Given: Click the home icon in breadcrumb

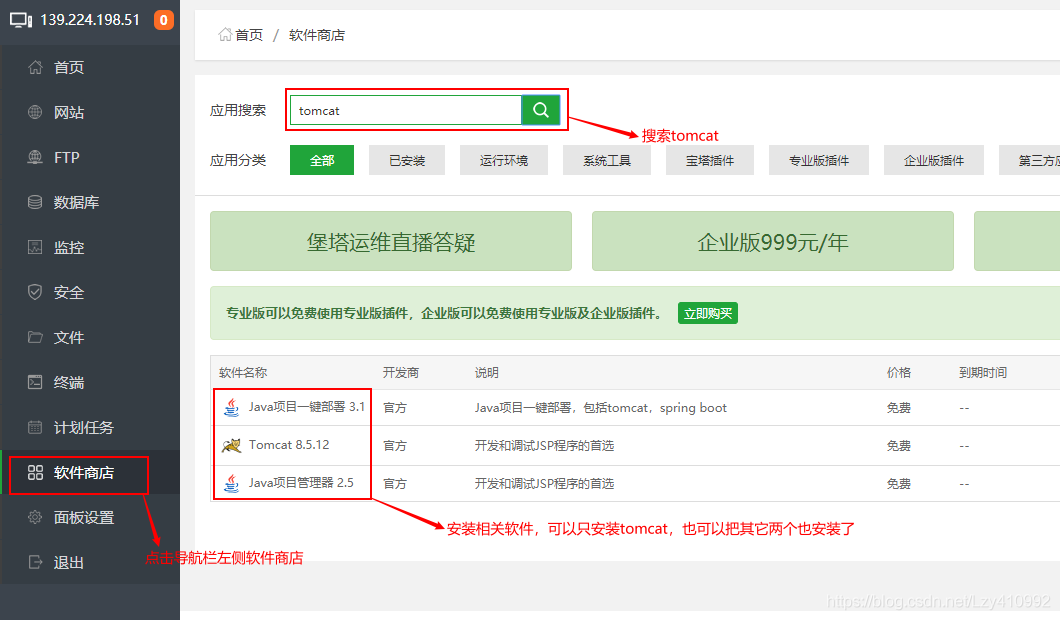Looking at the screenshot, I should point(225,34).
